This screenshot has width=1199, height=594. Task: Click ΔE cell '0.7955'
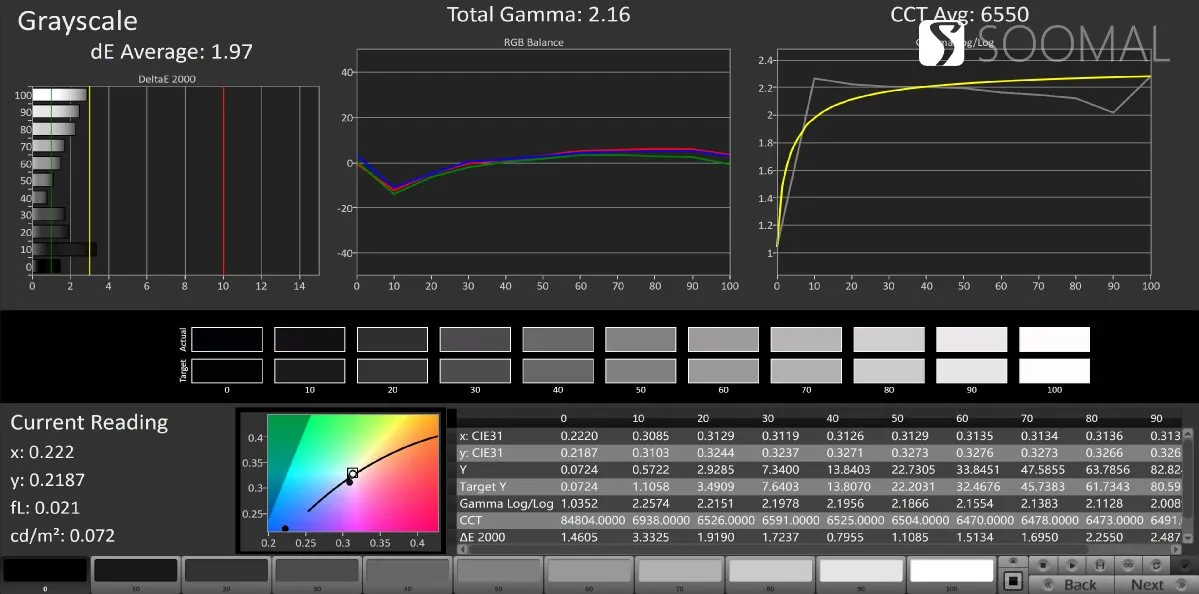coord(846,537)
